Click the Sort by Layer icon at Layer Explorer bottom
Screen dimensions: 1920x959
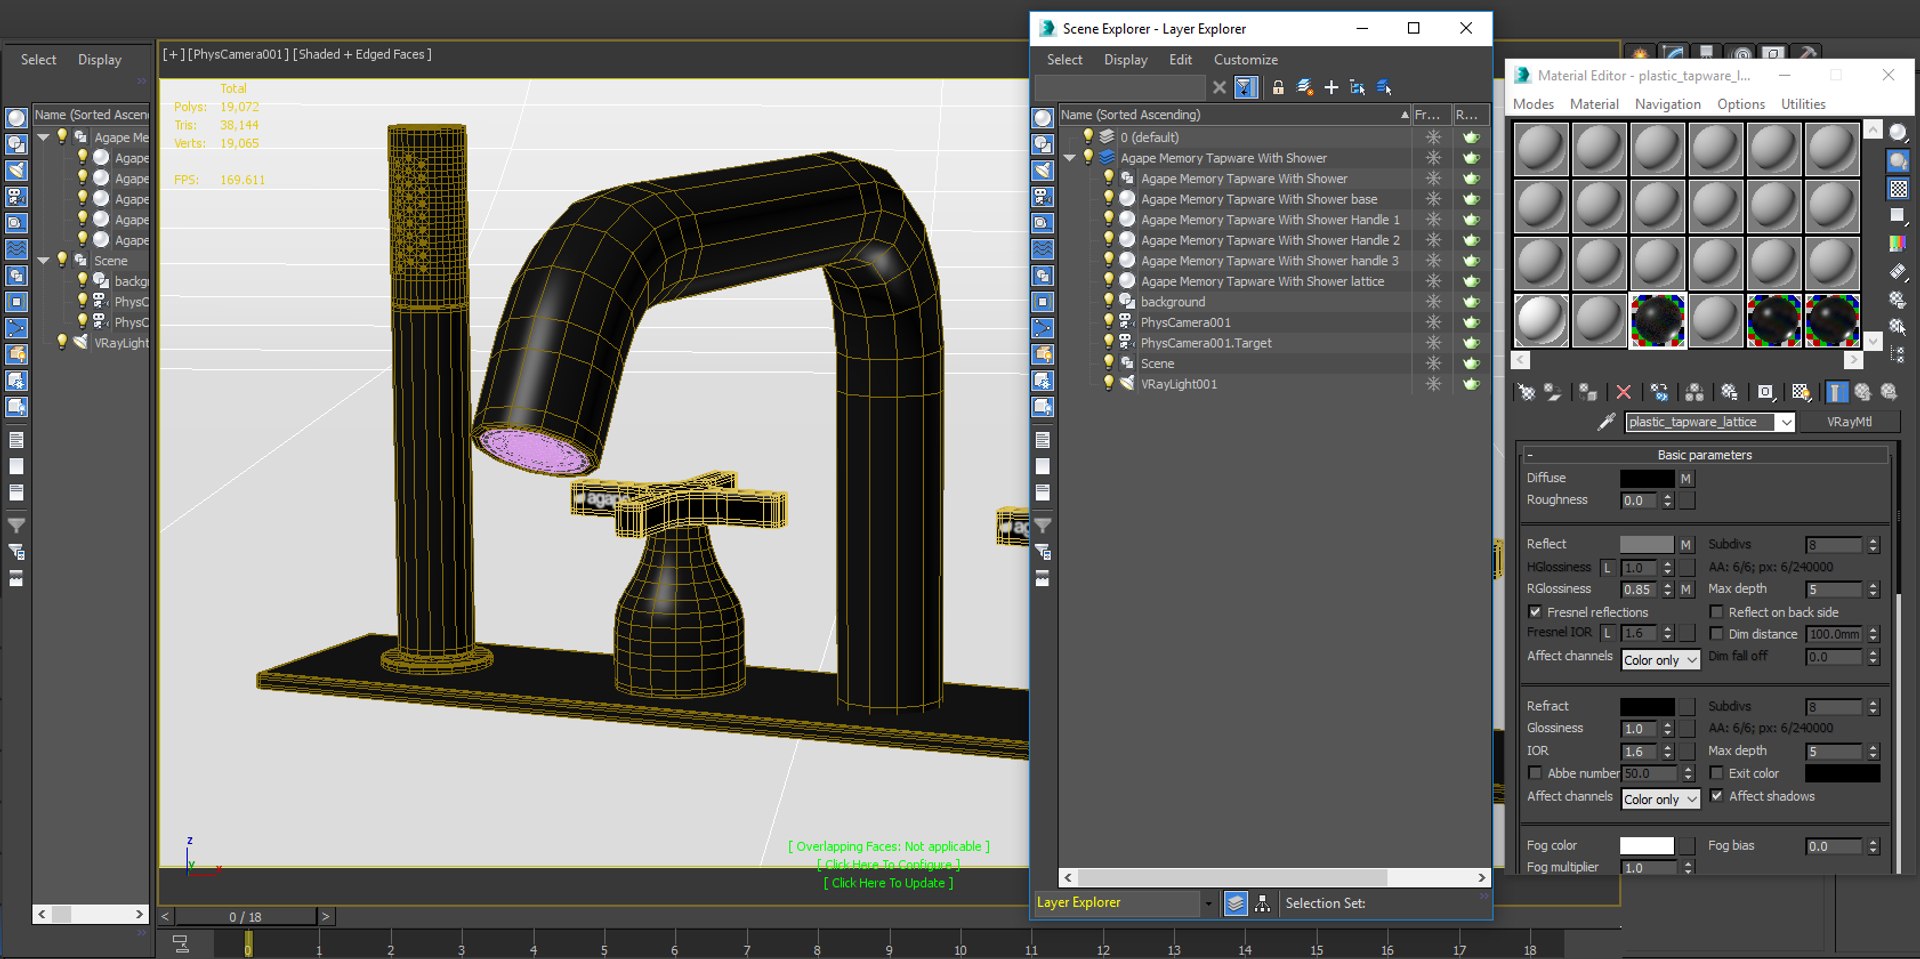click(1236, 903)
